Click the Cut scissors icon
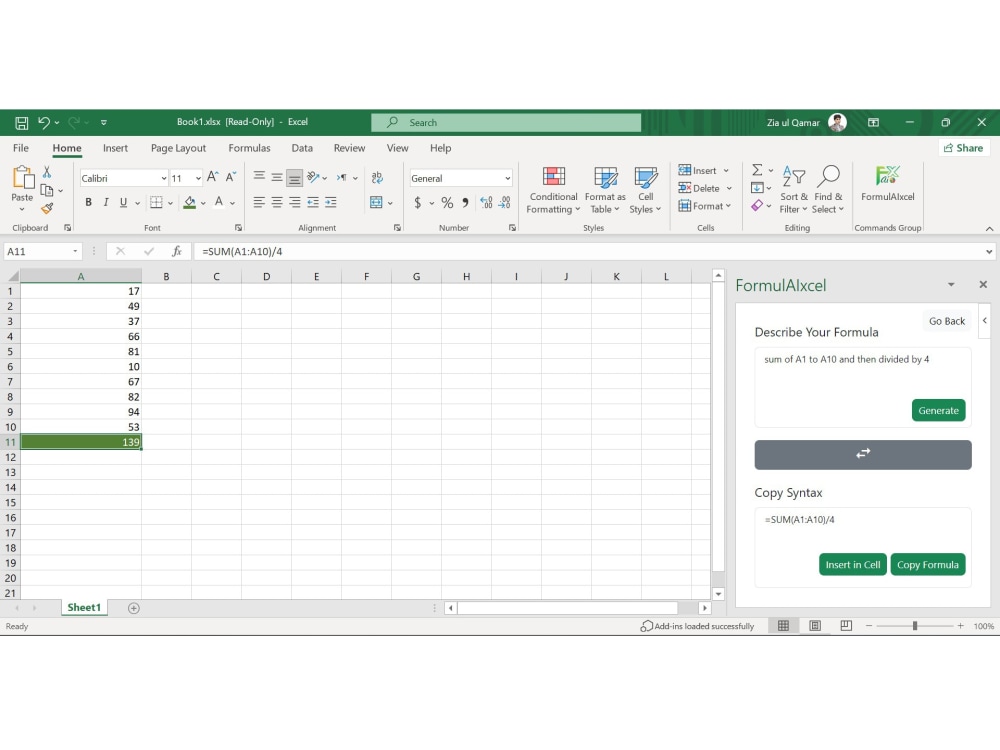1000x750 pixels. [47, 172]
